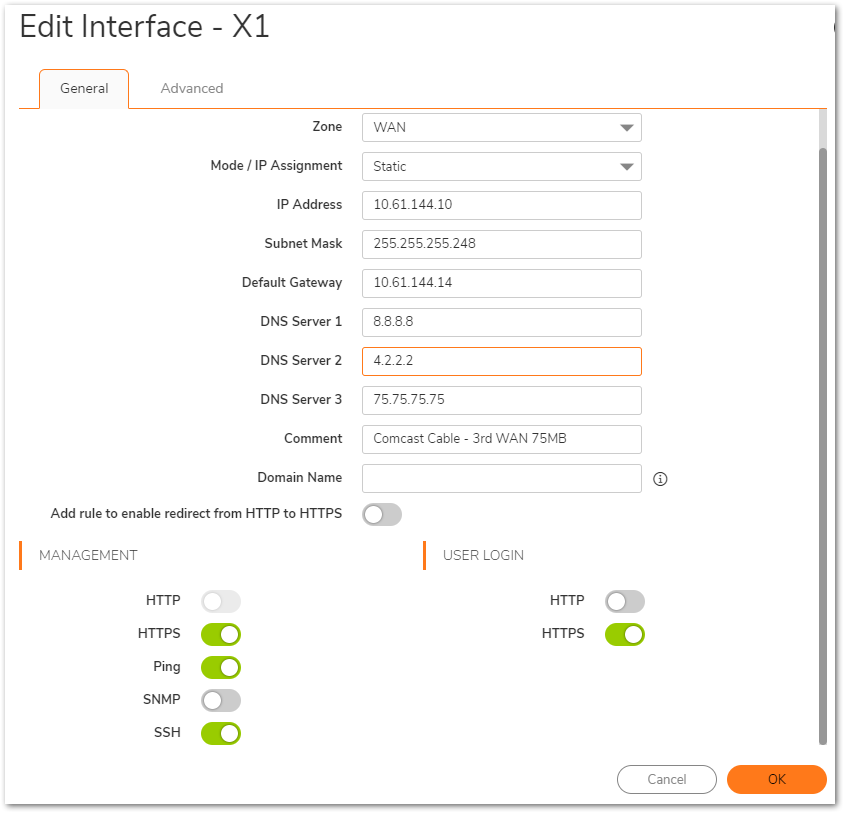Disable User Login HTTPS toggle
Screen dimensions: 844x813
[625, 634]
